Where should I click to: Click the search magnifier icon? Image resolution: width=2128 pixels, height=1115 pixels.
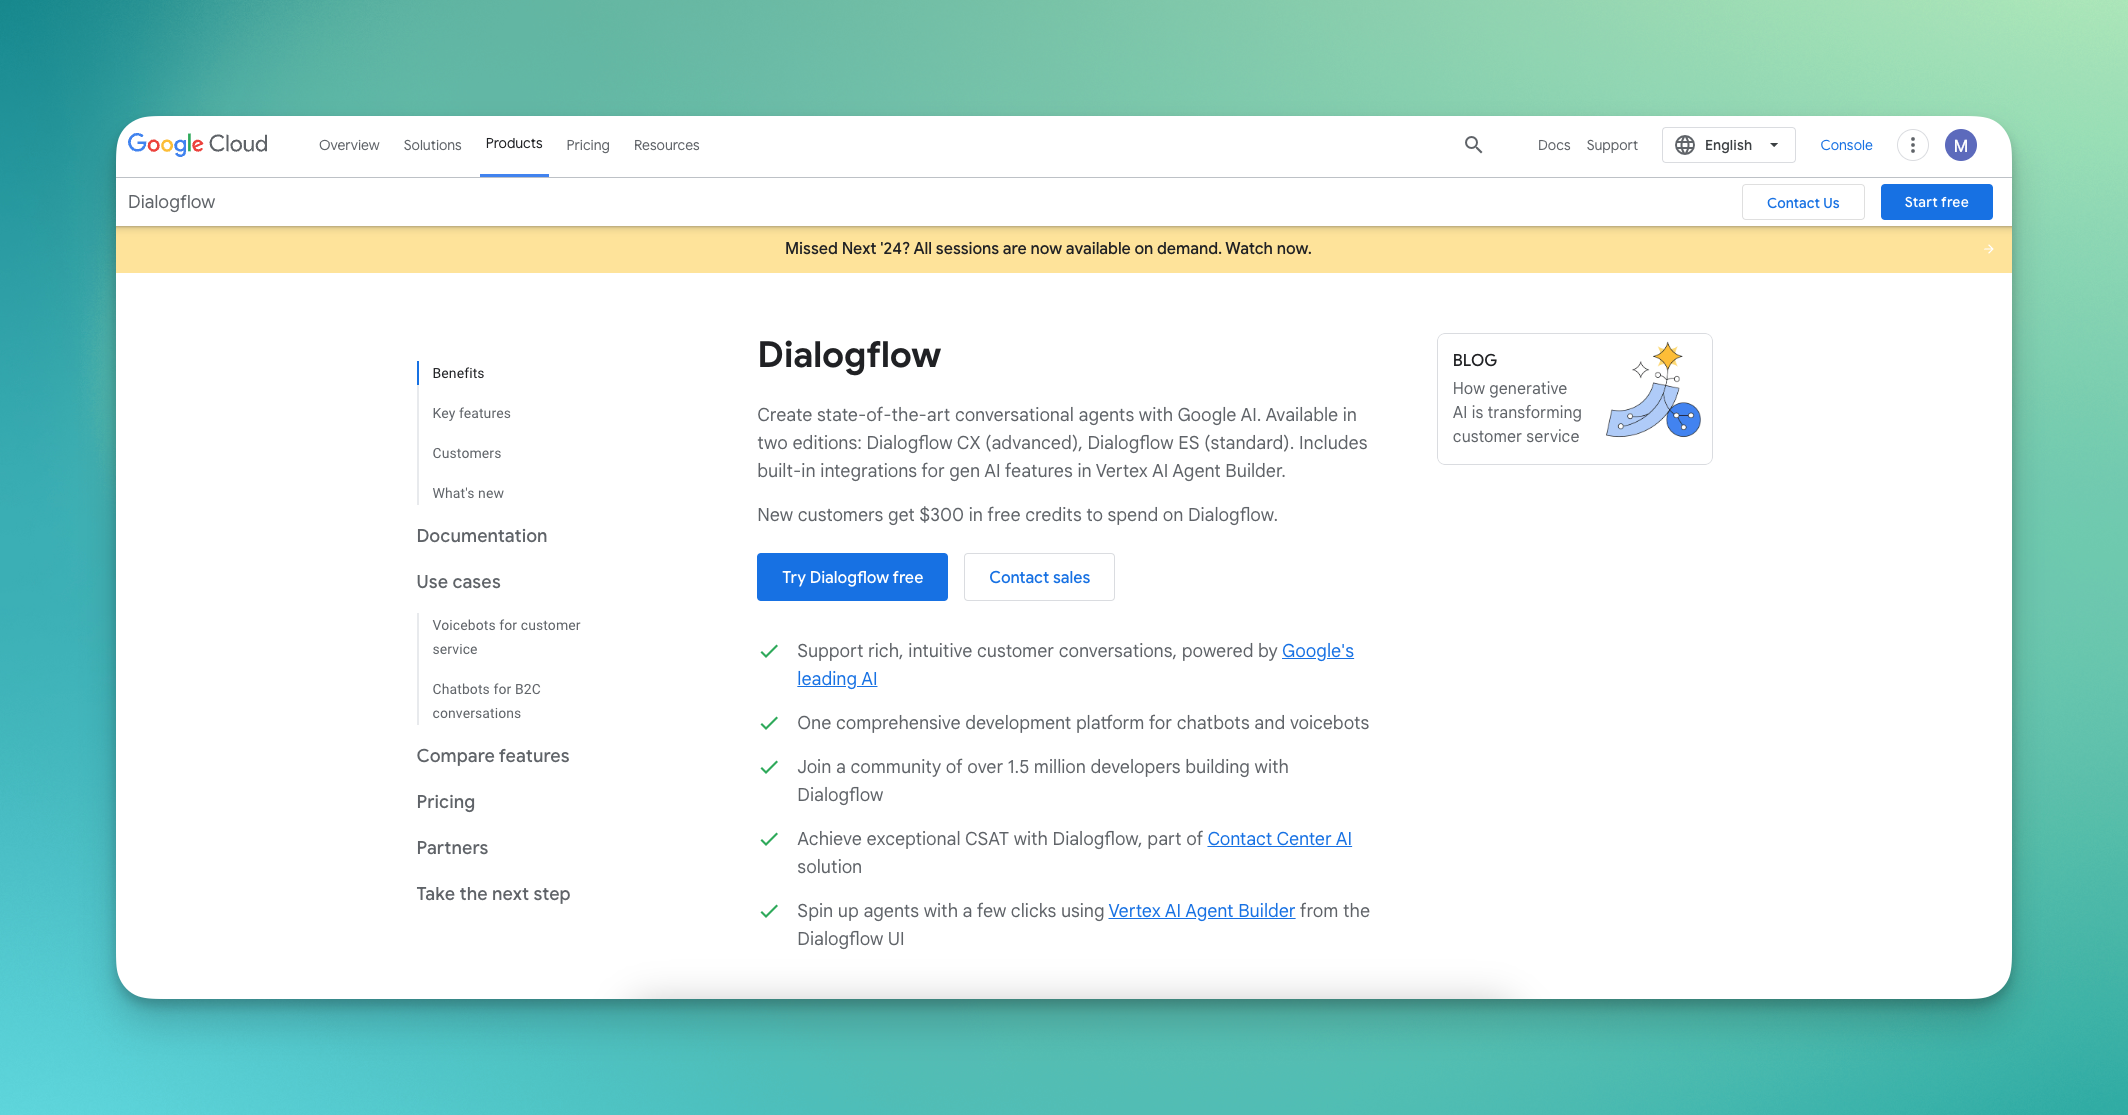point(1473,145)
